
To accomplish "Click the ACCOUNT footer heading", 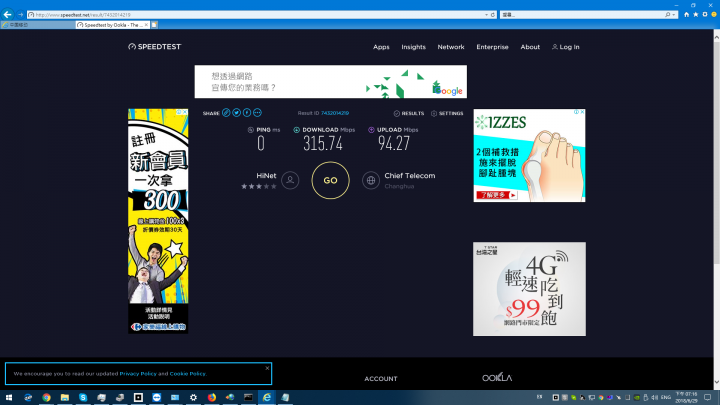I will [381, 379].
